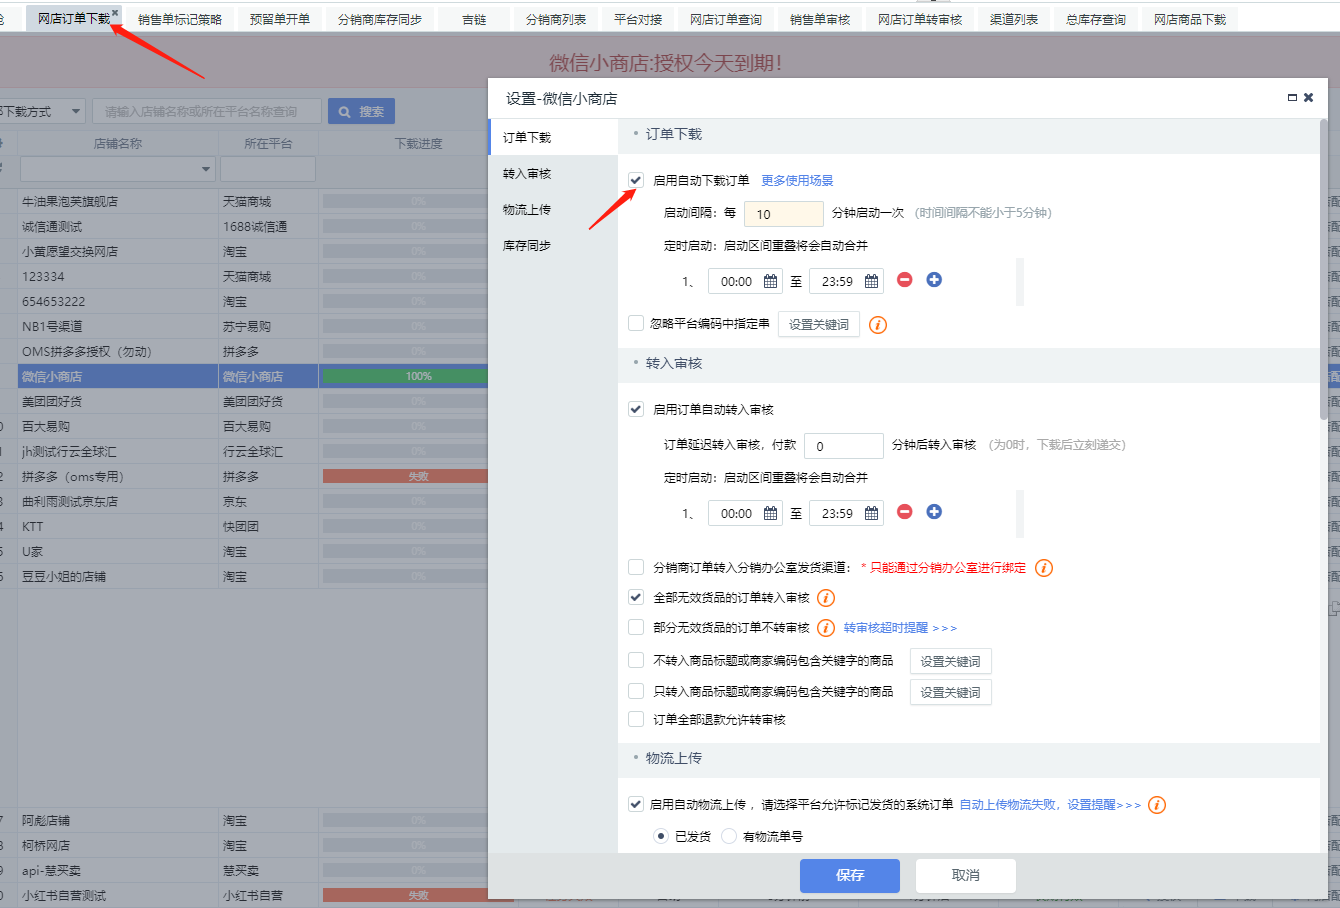1340x908 pixels.
Task: Switch to 预留单开单 tab
Action: [x=280, y=19]
